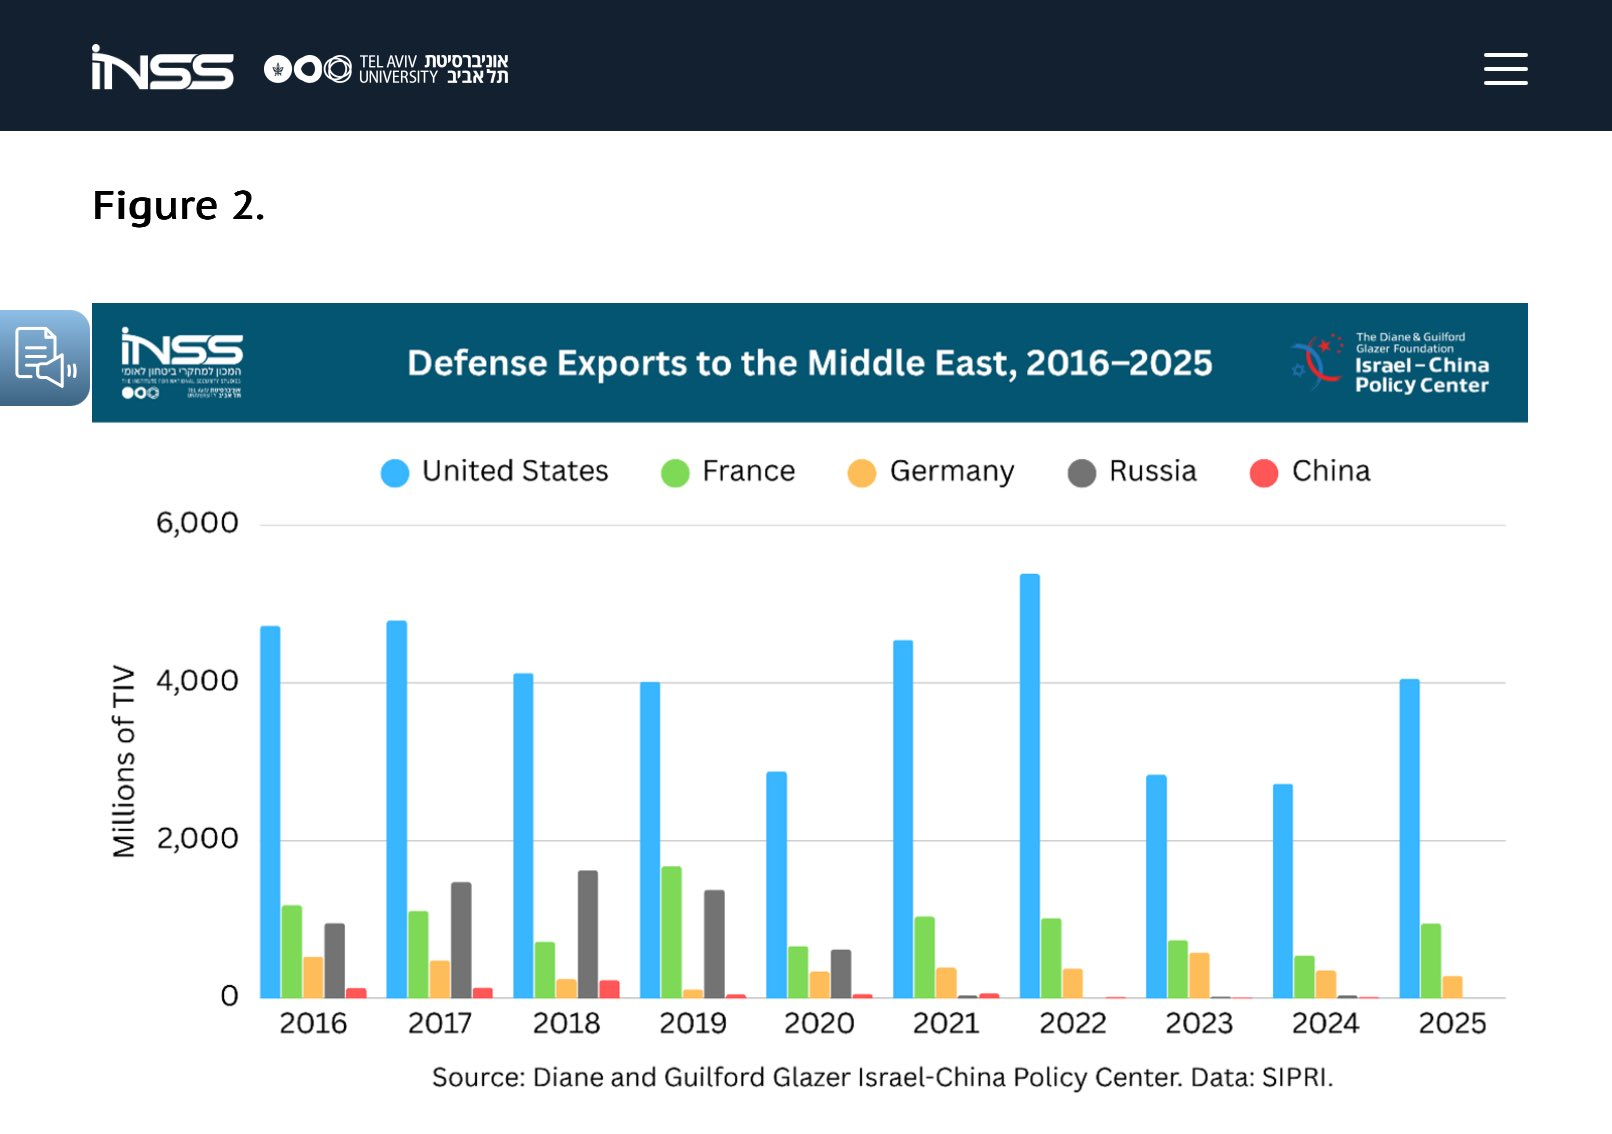
Task: Click the 6,000 y-axis value
Action: click(197, 523)
